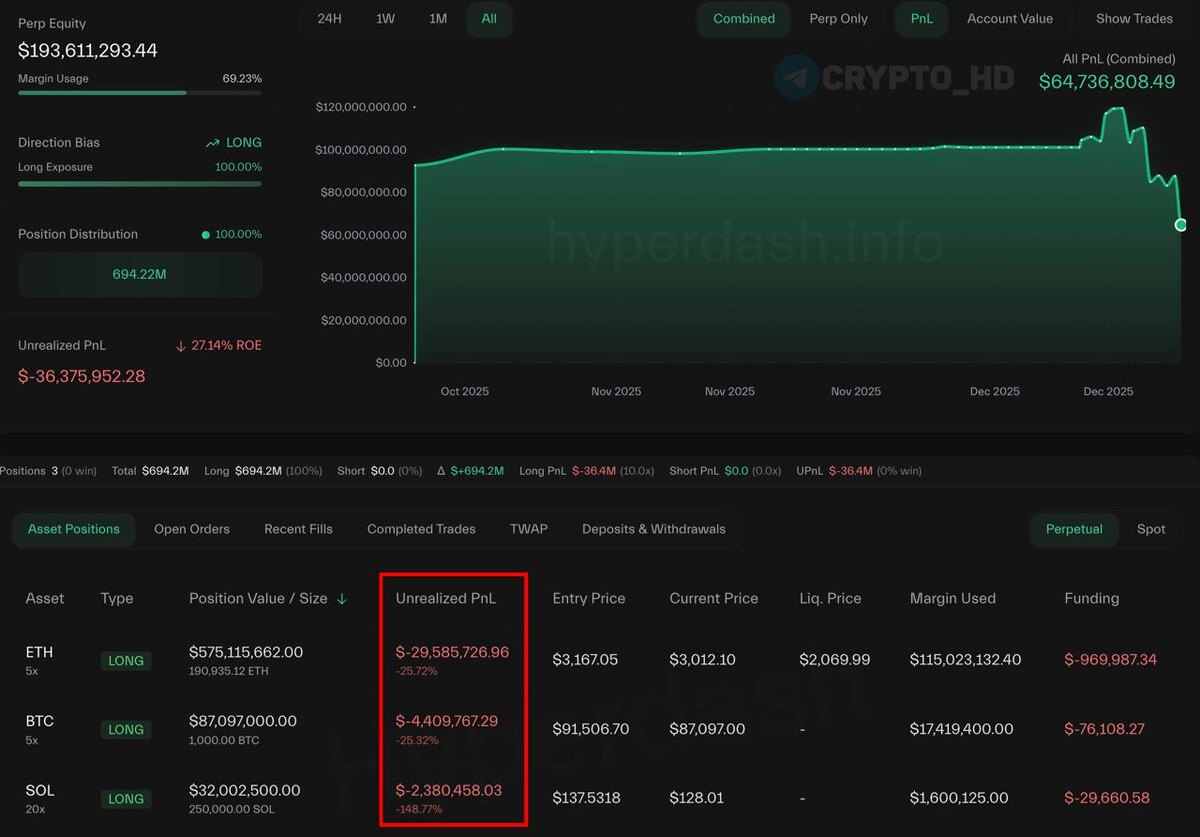
Task: Click the Margin Usage progress bar
Action: [x=140, y=93]
